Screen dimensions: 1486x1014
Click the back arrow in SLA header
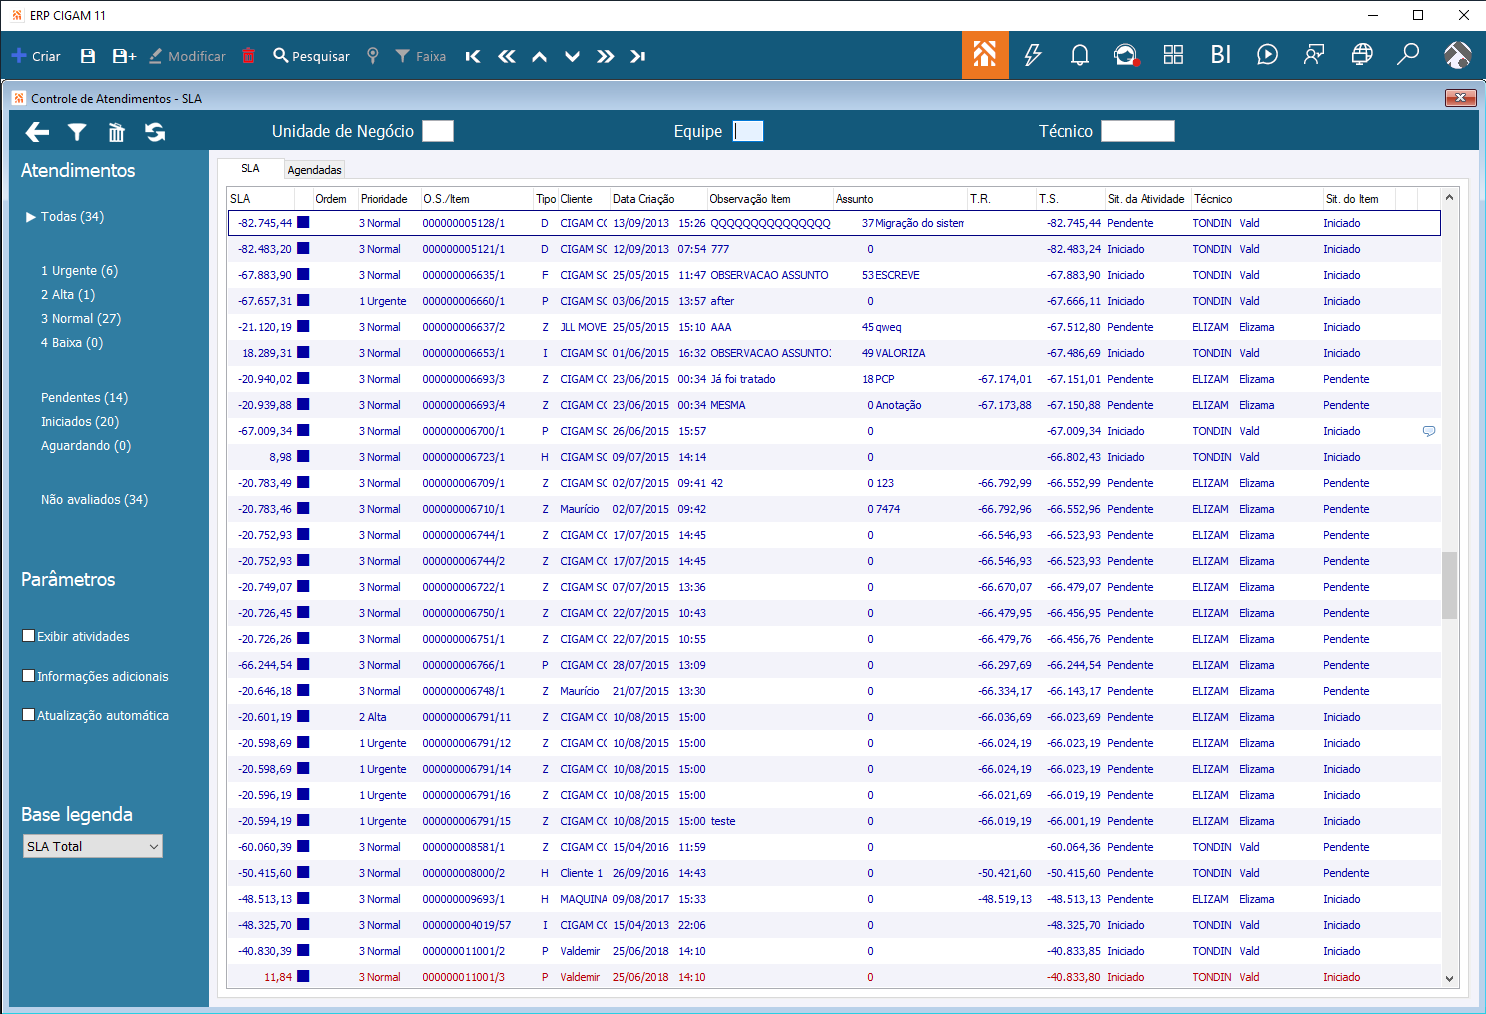(x=37, y=132)
